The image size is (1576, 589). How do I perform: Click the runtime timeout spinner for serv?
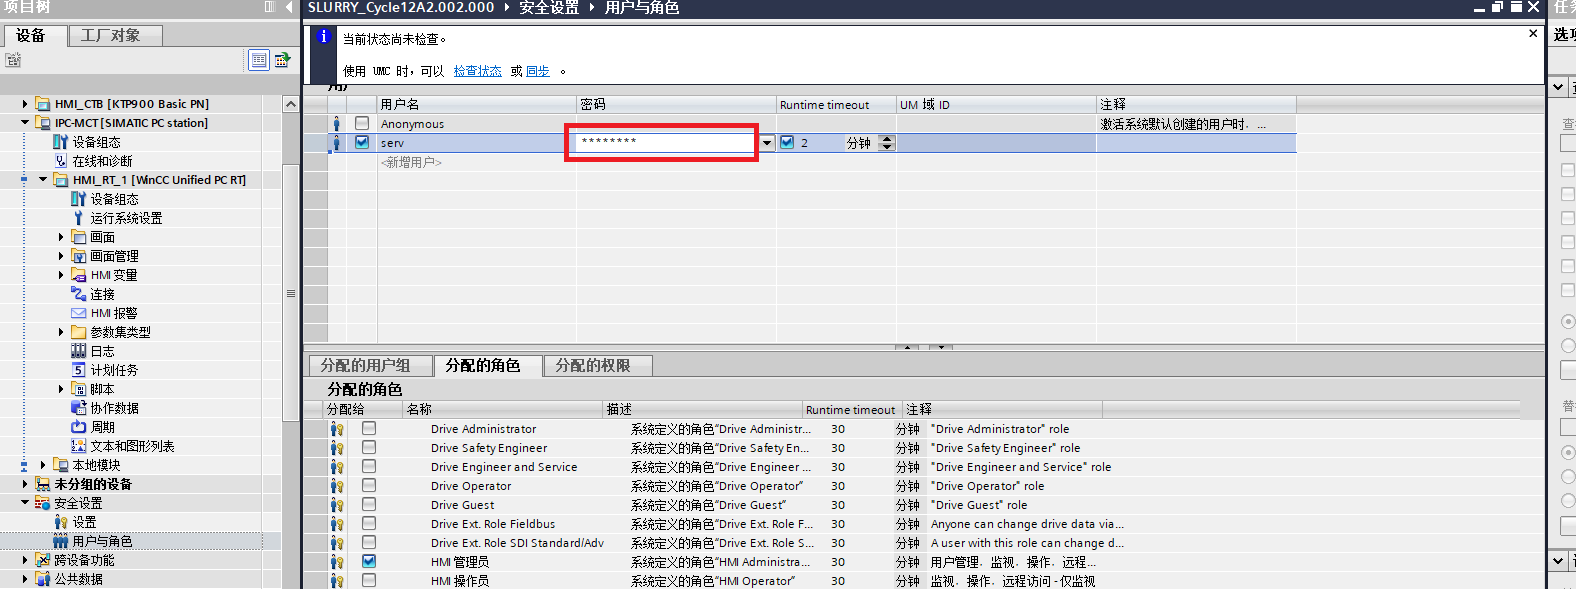(886, 143)
